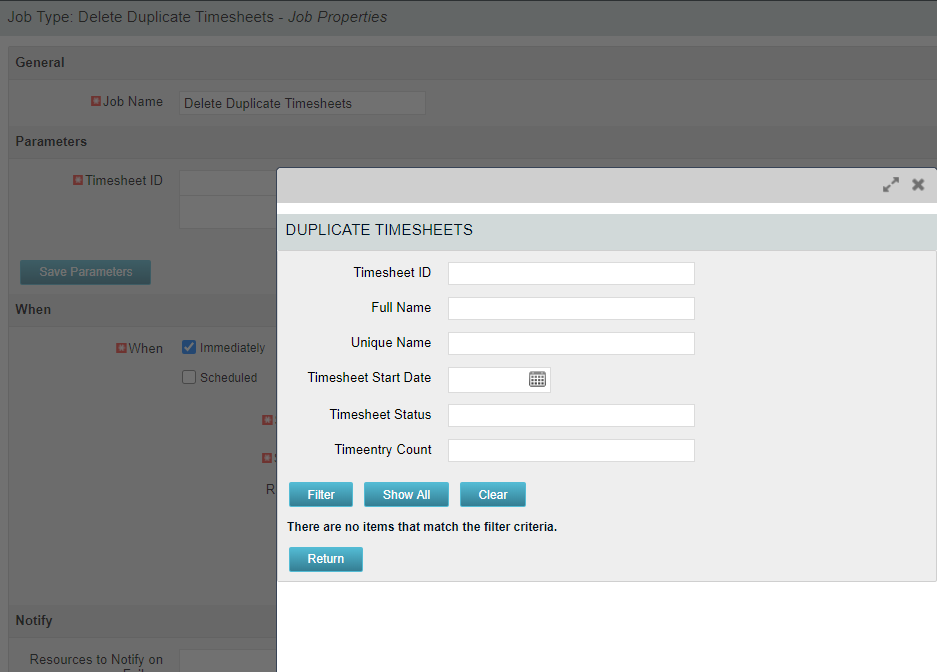
Task: Enable the Scheduled checkbox
Action: coord(189,377)
